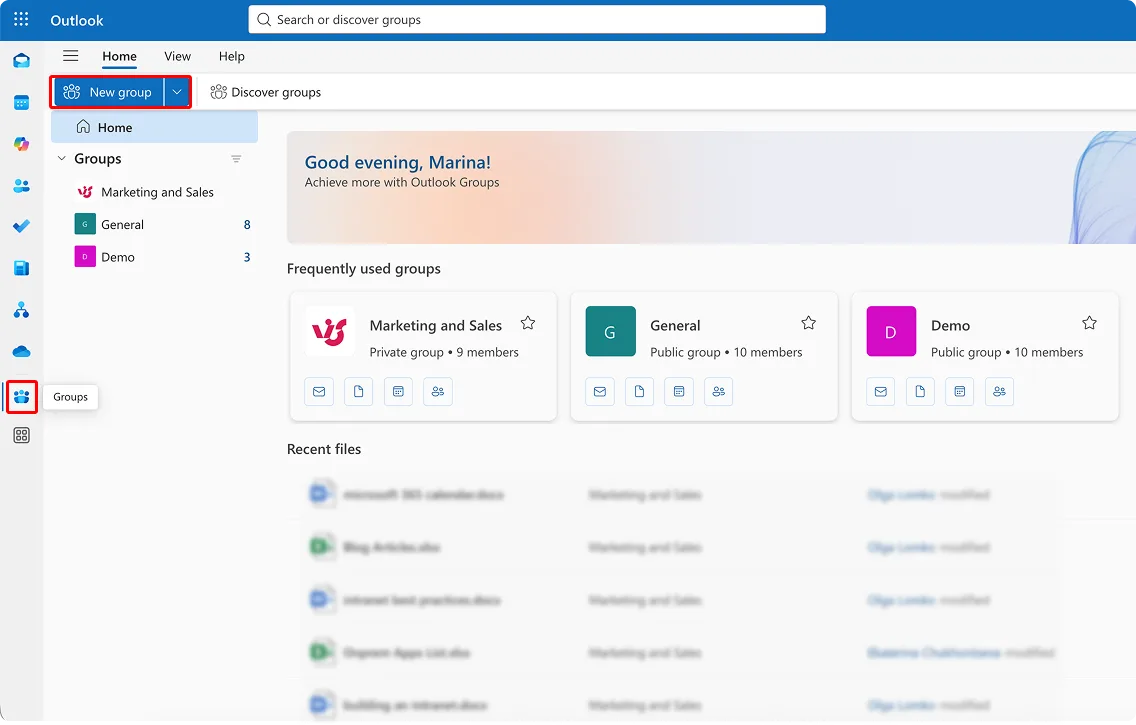Open the Mail app in the sidebar
The width and height of the screenshot is (1136, 725).
(21, 60)
